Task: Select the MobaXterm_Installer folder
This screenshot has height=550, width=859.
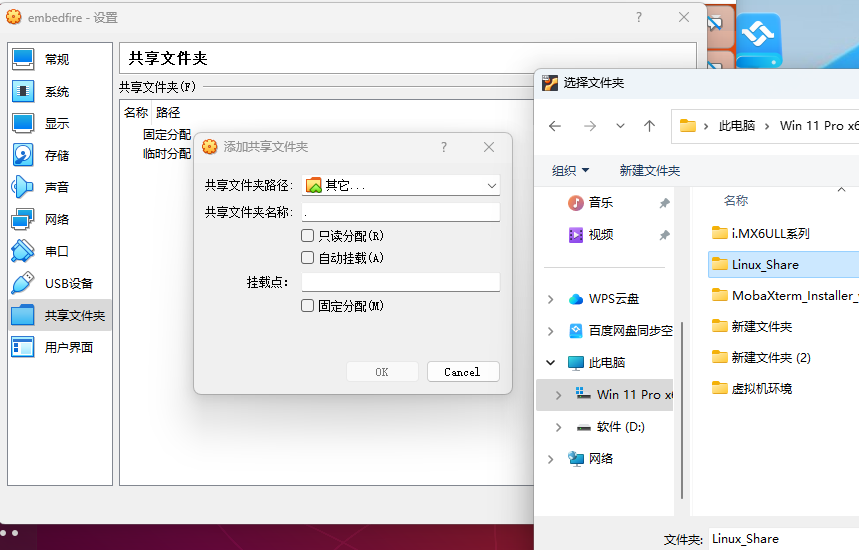Action: [x=784, y=296]
